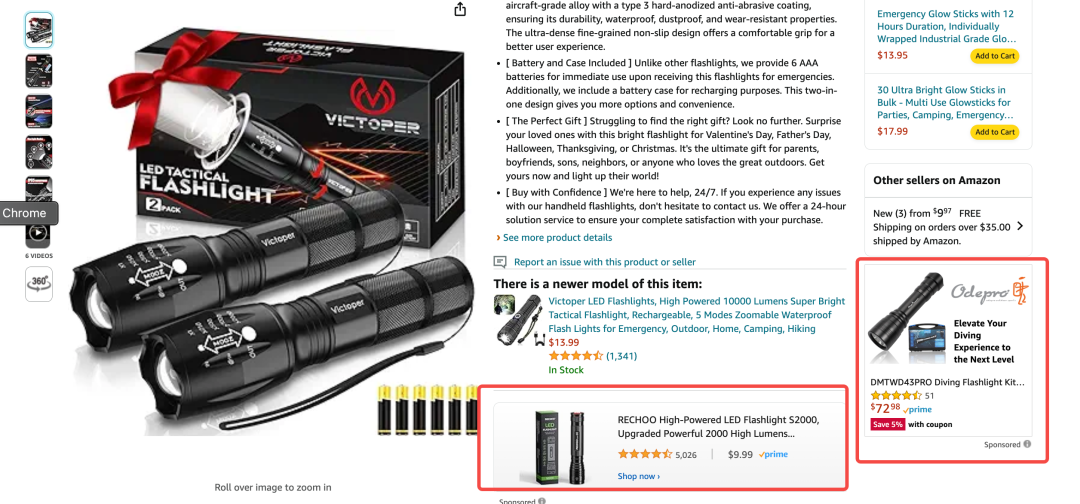Click the Report an issue speech-bubble icon
The image size is (1080, 504).
[500, 262]
